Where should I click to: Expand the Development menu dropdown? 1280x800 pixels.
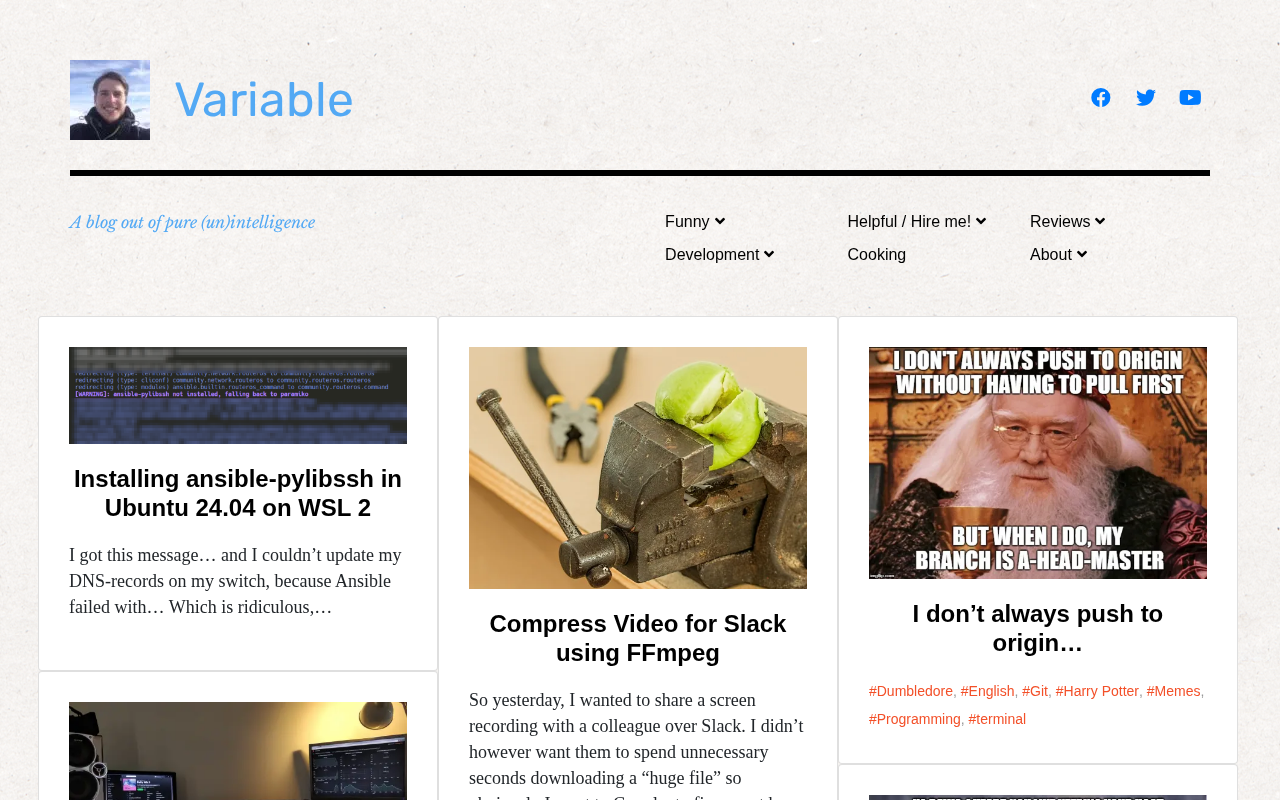720,254
